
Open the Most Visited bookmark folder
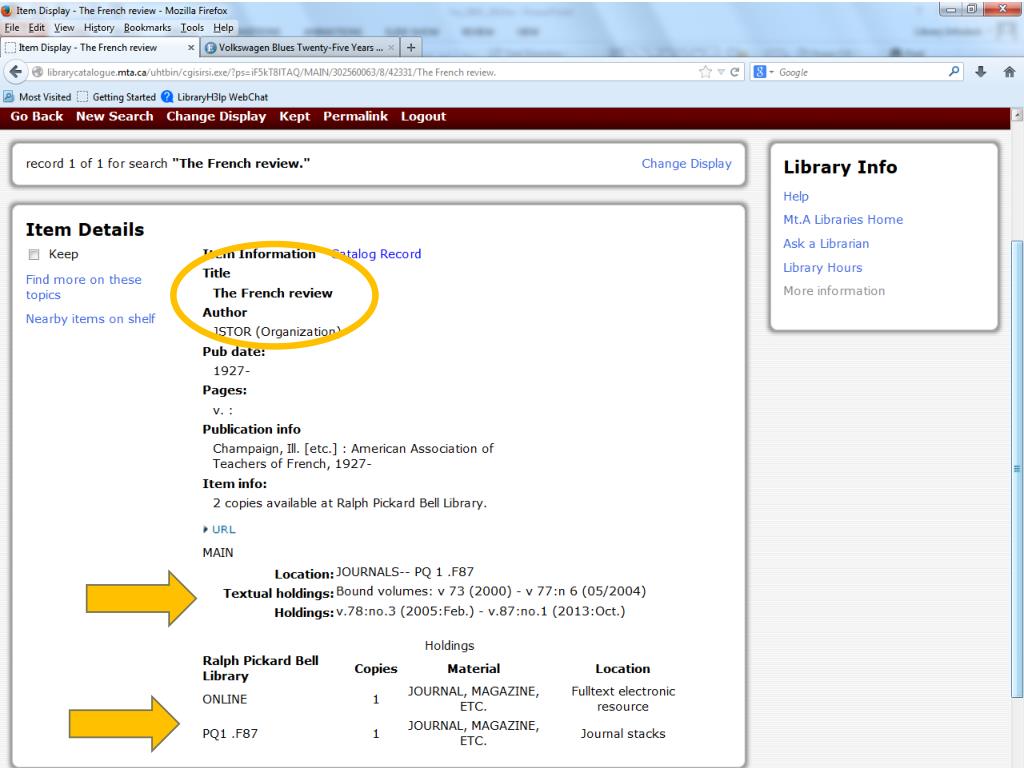pos(37,97)
